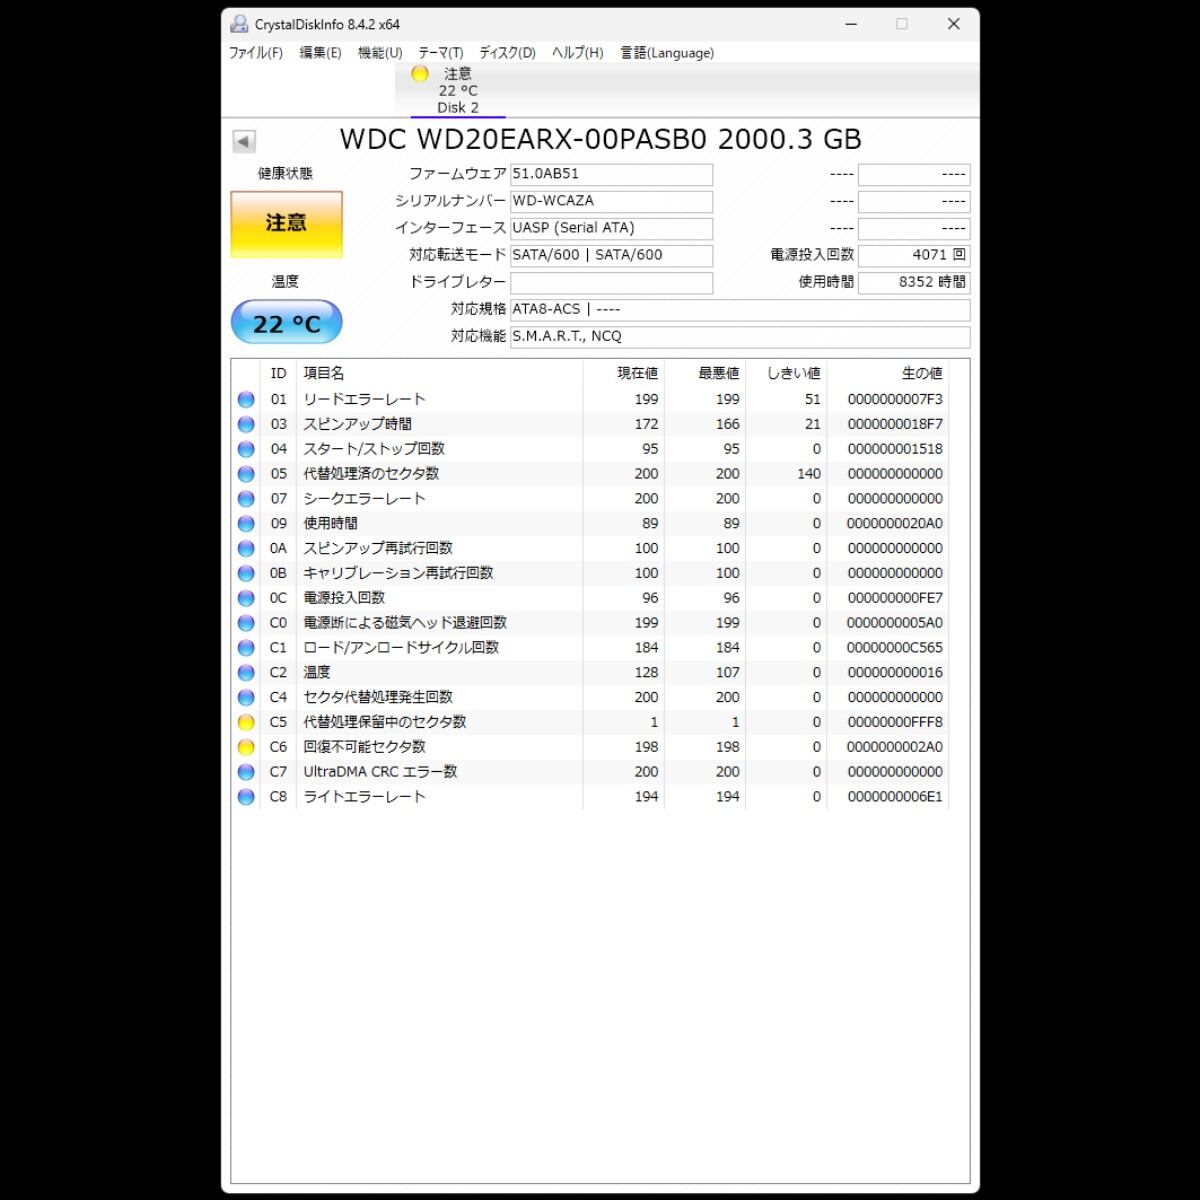The image size is (1200, 1200).
Task: Click the transfer mode field SATA/600 | SATA/600
Action: tap(611, 255)
